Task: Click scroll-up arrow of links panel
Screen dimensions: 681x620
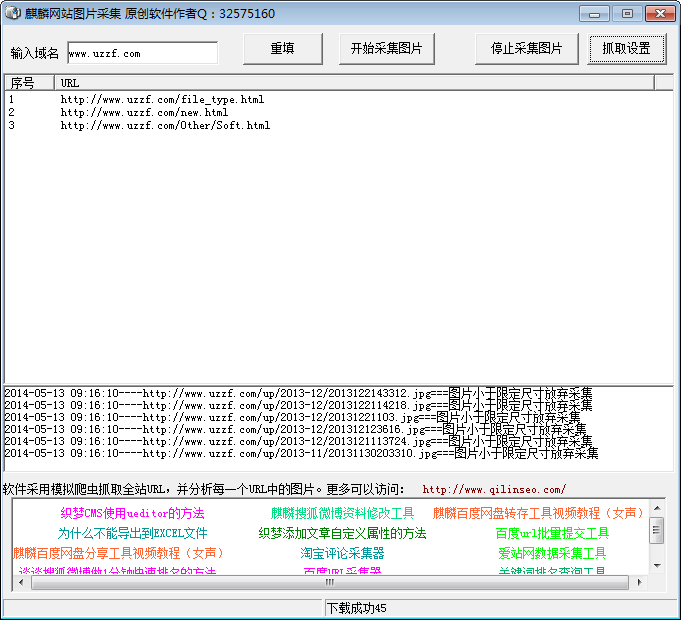Action: (657, 508)
